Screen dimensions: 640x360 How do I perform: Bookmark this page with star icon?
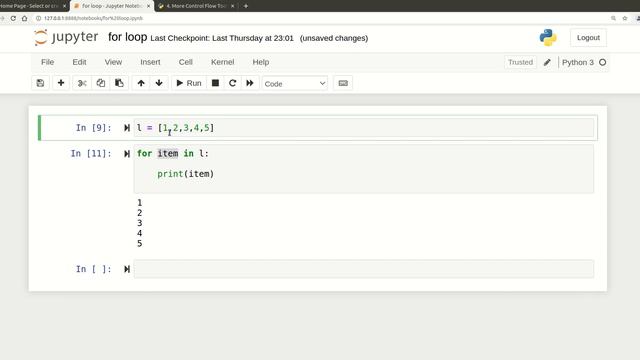coord(624,18)
